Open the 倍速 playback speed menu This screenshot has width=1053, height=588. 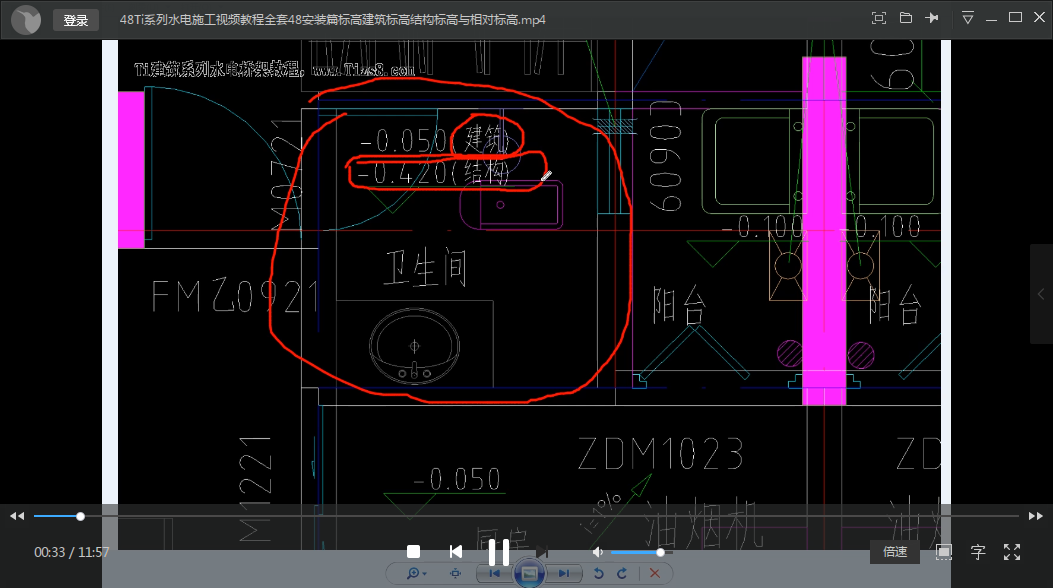(x=895, y=552)
